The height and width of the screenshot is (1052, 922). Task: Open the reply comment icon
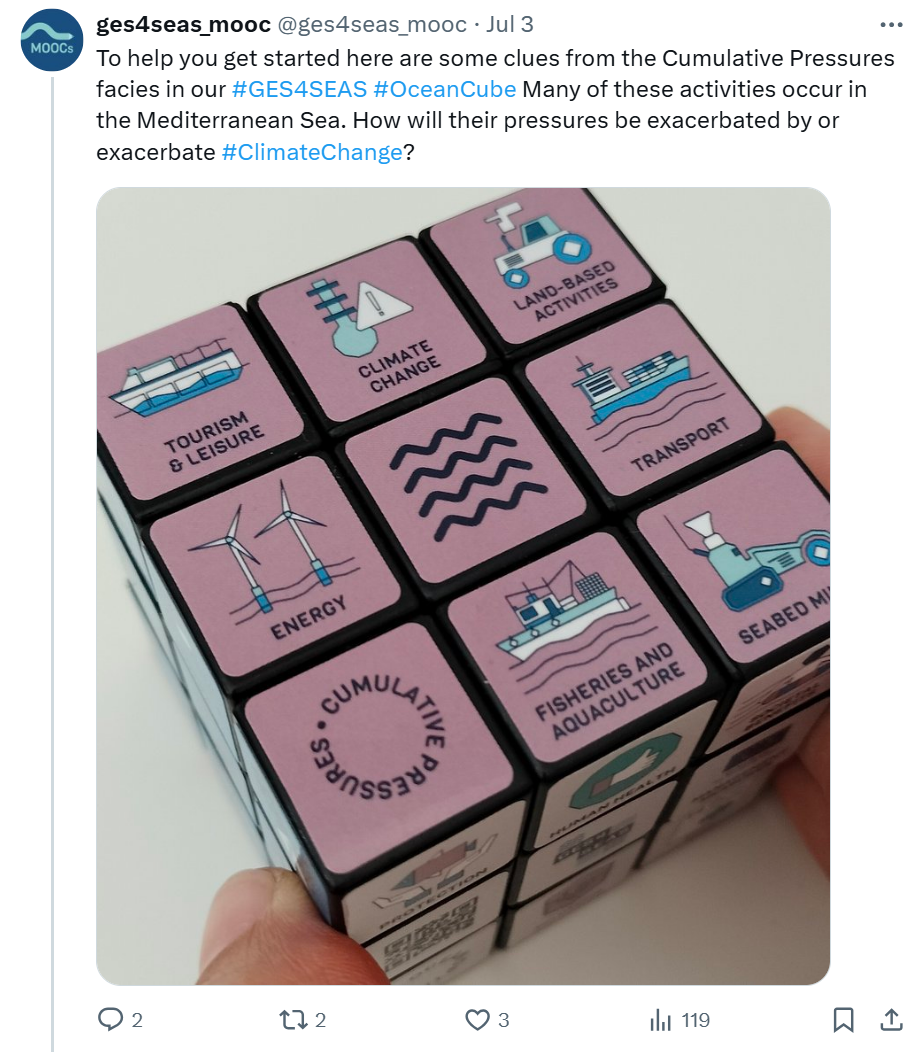coord(110,1019)
